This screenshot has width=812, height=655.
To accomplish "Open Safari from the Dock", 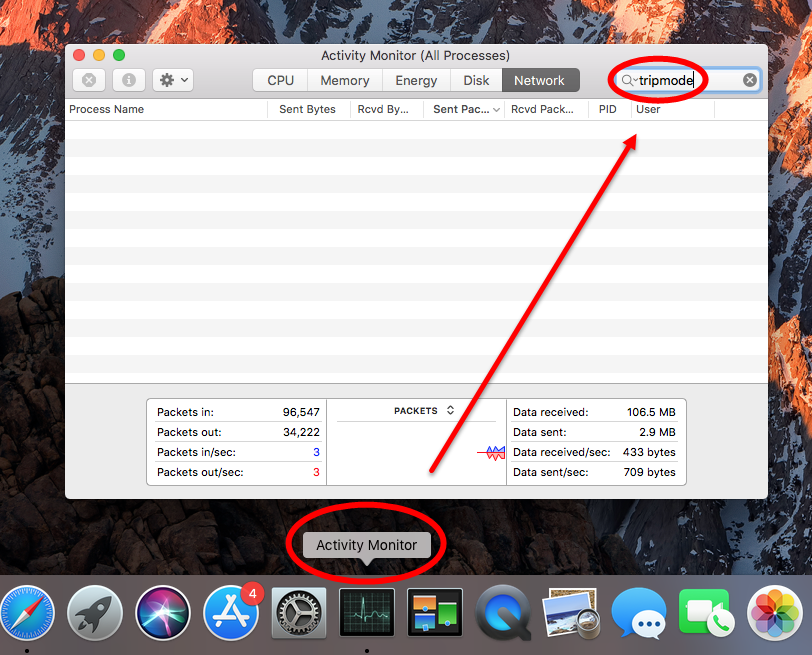I will 27,611.
